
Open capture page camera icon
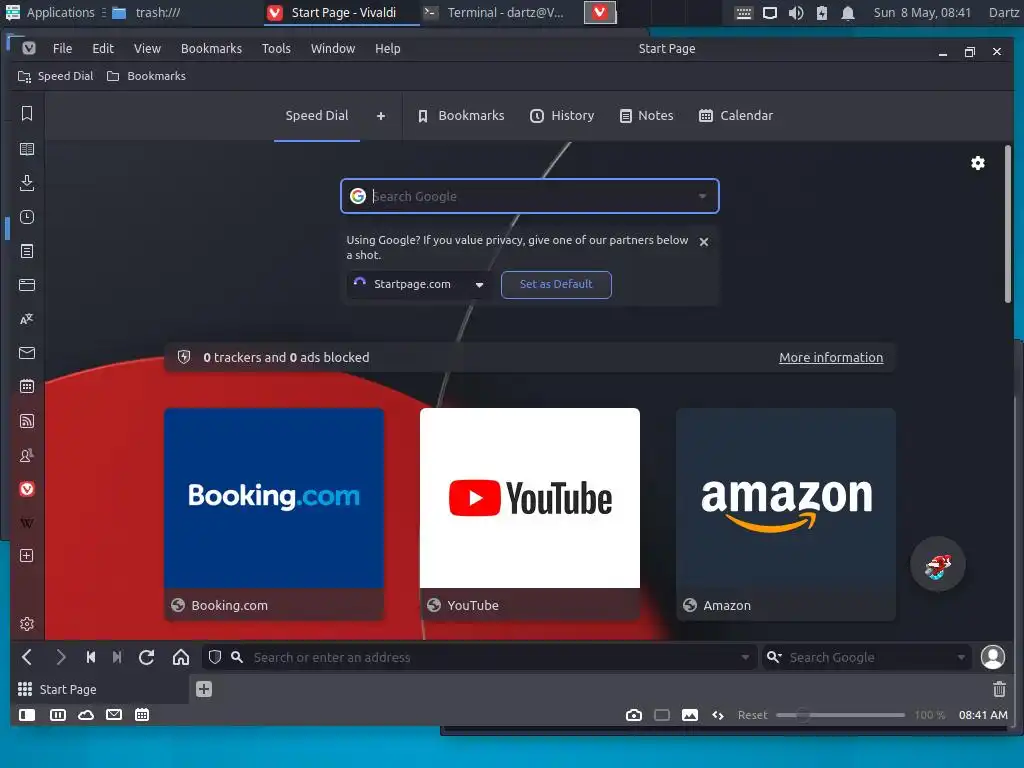tap(633, 715)
